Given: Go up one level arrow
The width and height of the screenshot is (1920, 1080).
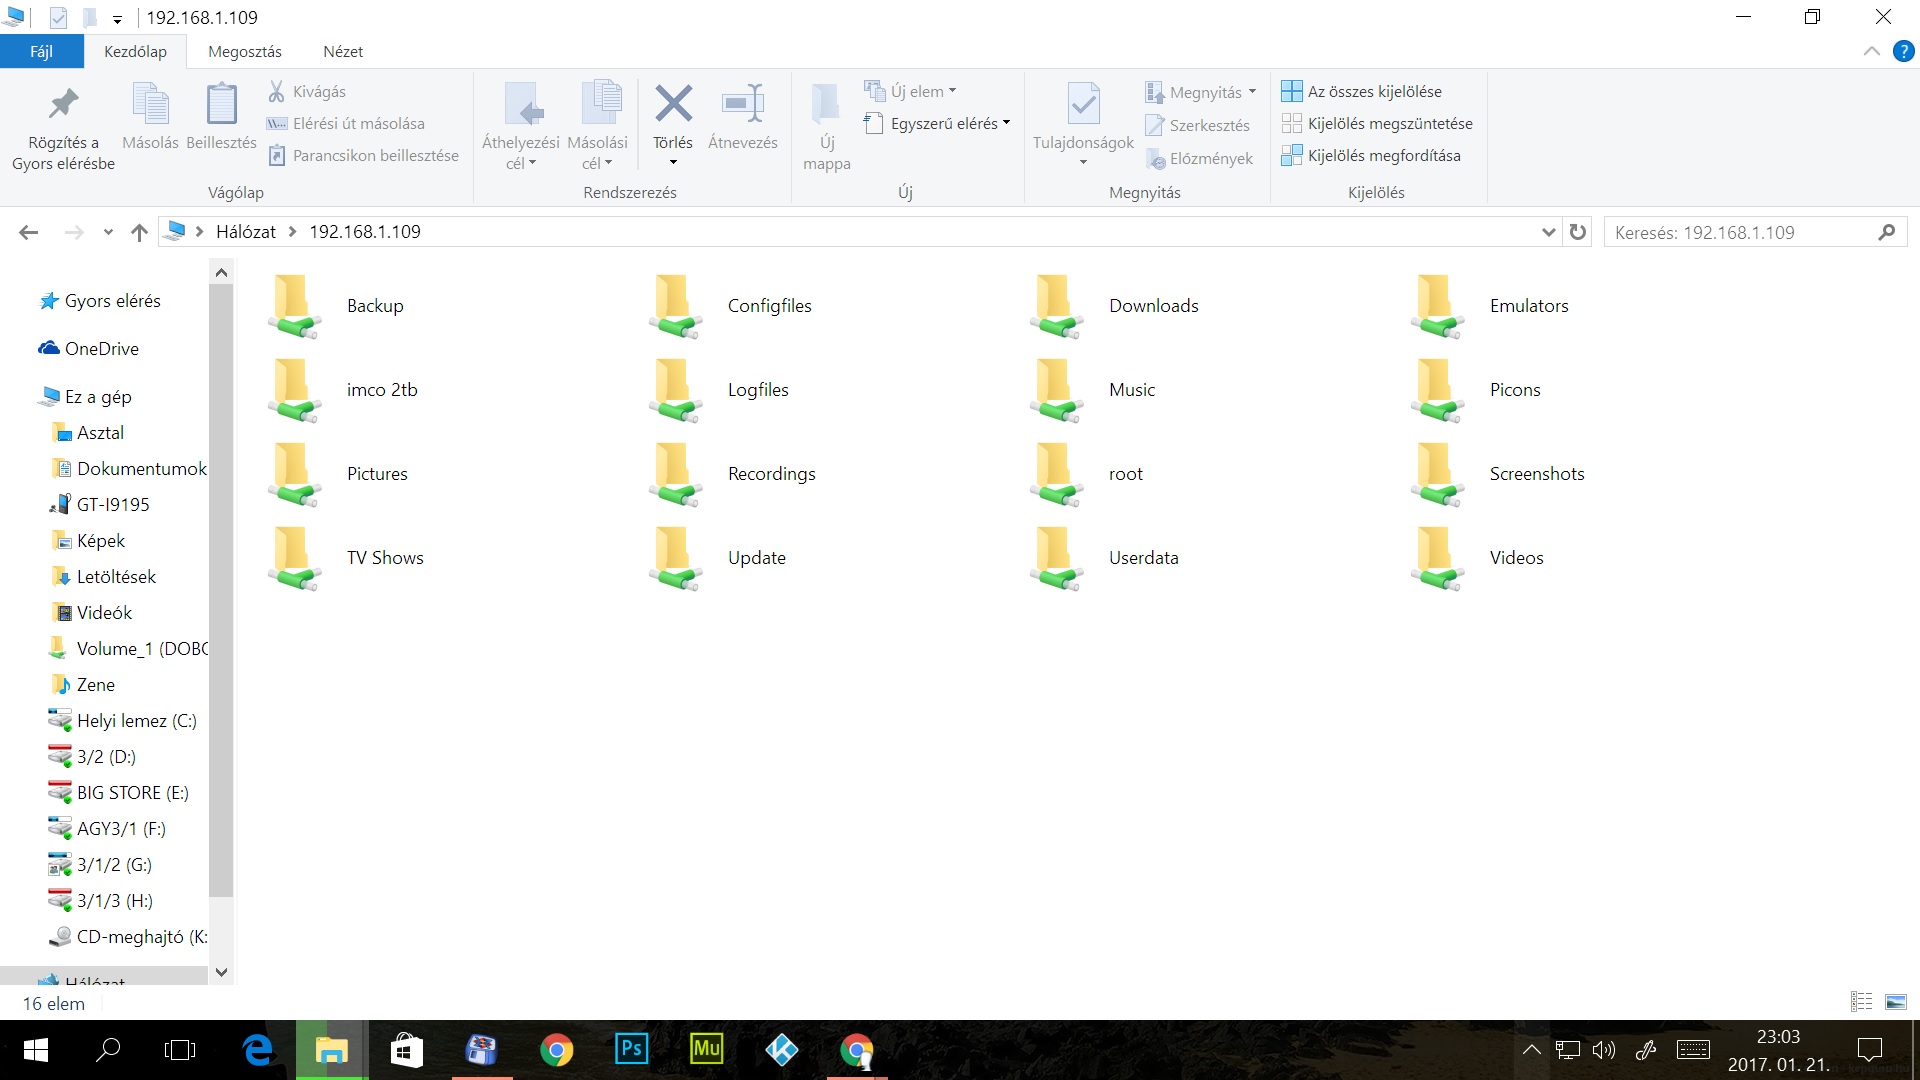Looking at the screenshot, I should [x=139, y=232].
